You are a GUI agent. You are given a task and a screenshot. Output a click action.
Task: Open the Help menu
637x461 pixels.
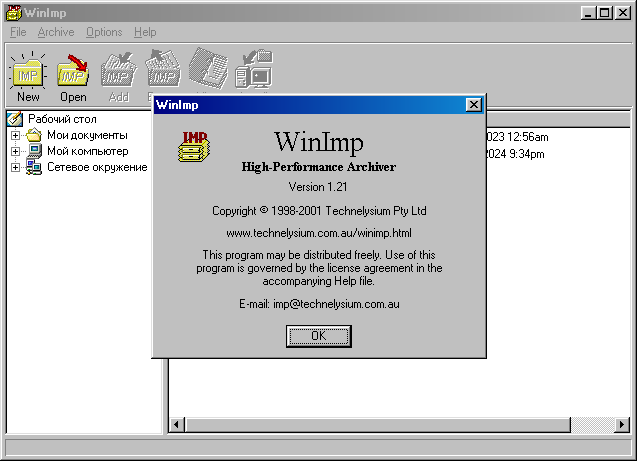pos(145,32)
